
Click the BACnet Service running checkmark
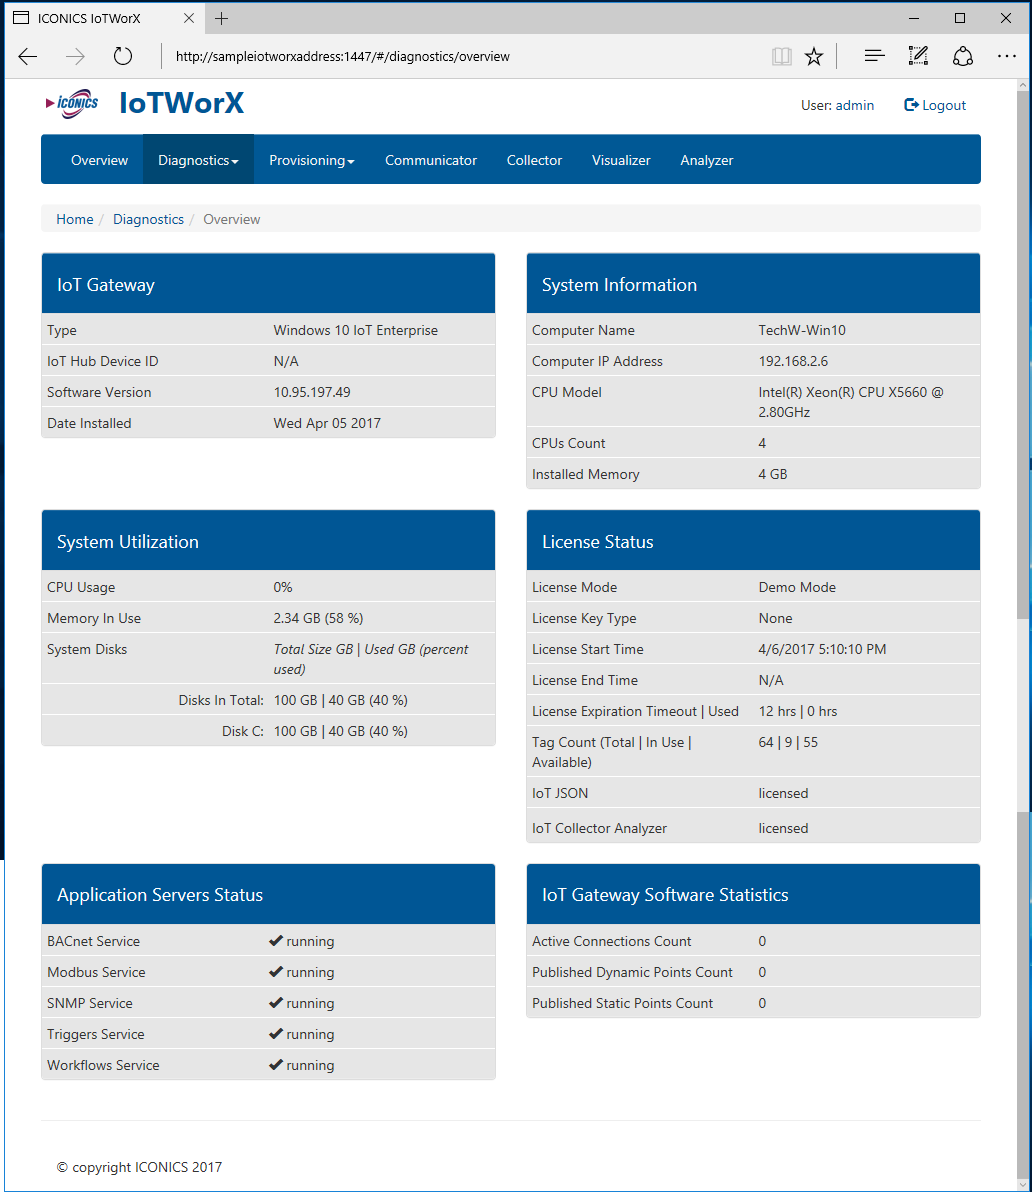click(276, 941)
